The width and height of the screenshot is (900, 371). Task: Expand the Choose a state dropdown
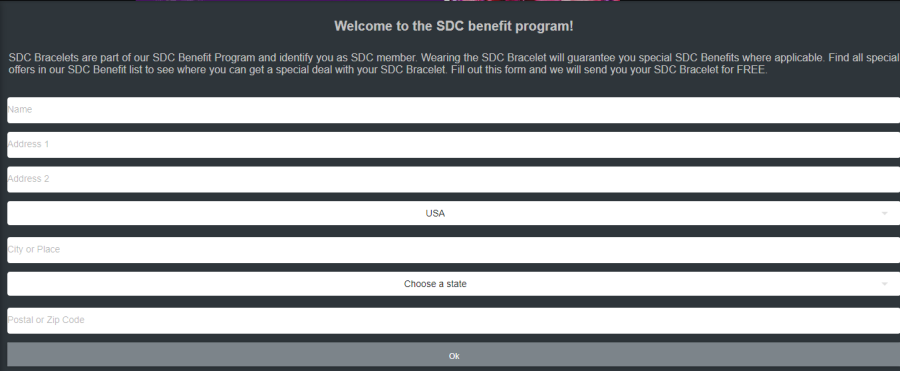click(453, 284)
